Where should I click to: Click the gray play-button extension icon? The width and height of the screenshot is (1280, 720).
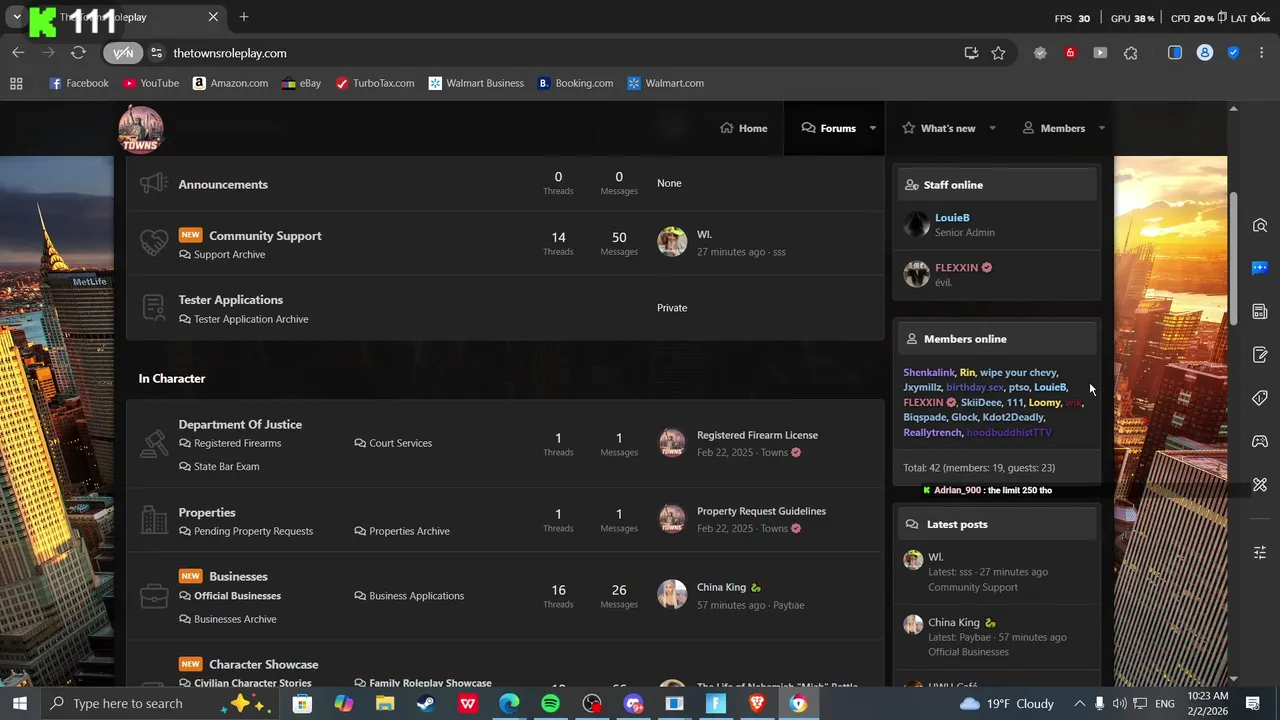[1100, 53]
